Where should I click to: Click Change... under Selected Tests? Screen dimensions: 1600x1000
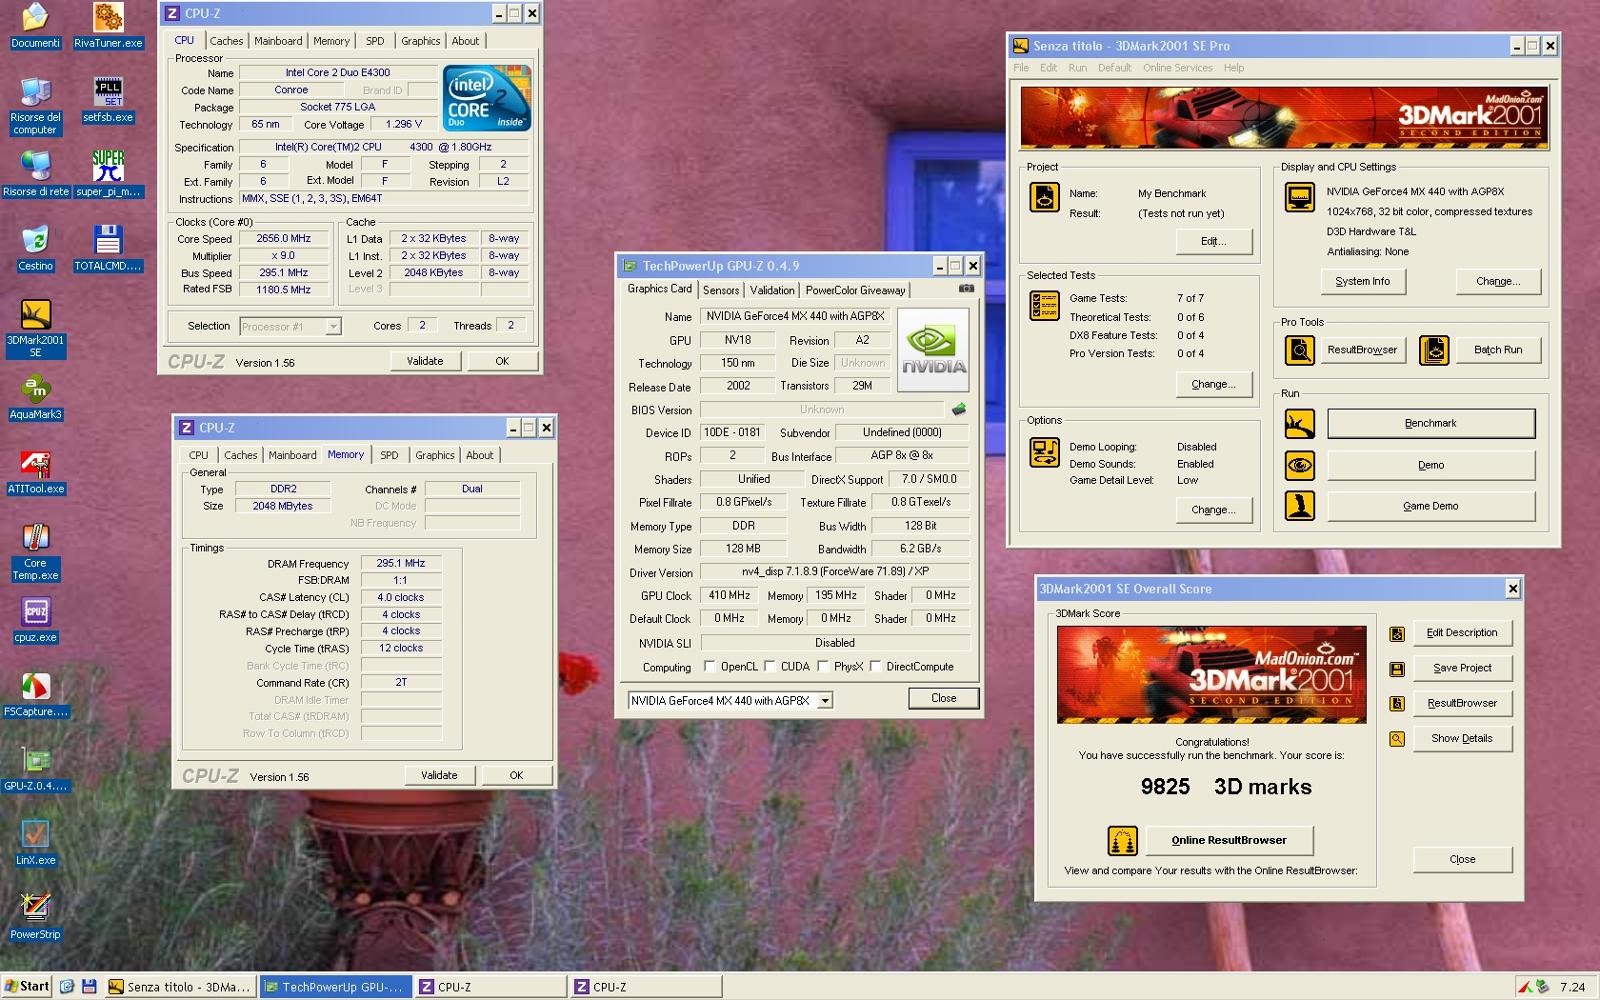1213,384
